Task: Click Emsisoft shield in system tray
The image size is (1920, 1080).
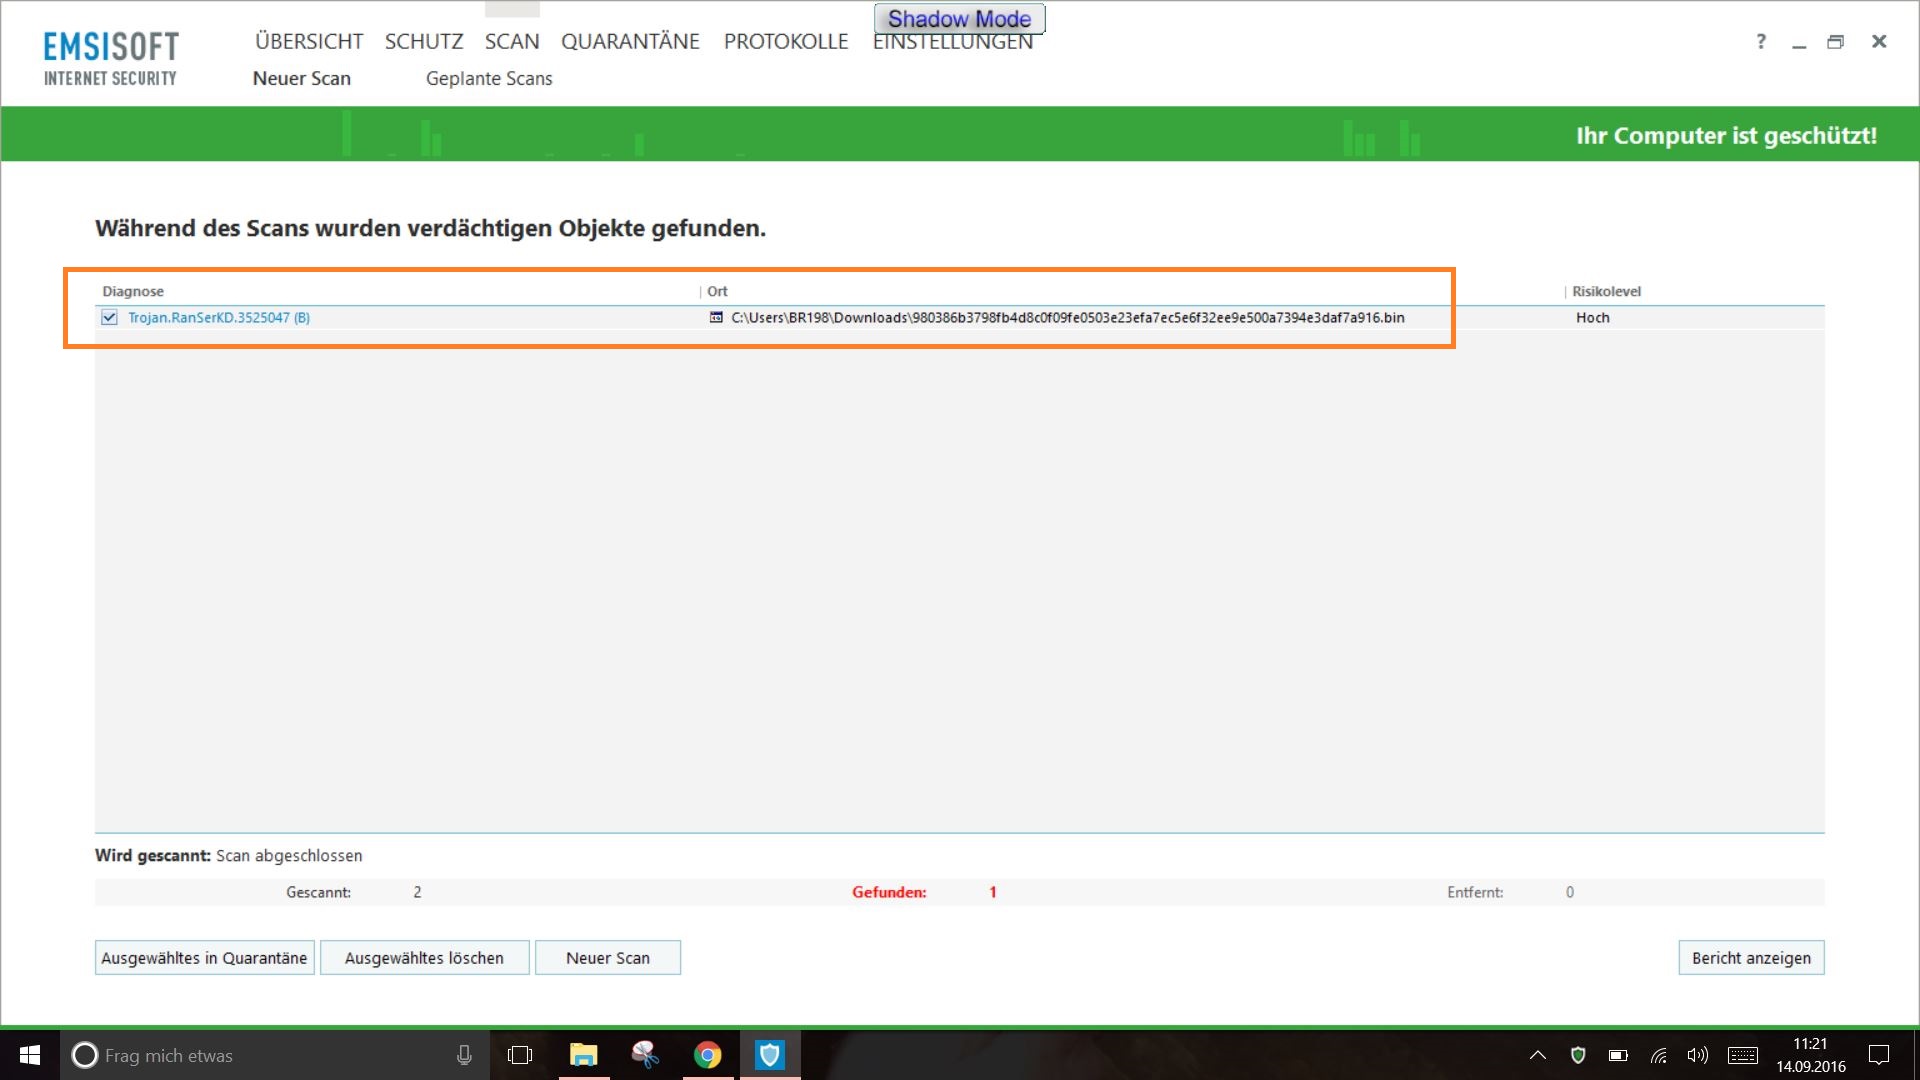Action: click(x=1578, y=1055)
